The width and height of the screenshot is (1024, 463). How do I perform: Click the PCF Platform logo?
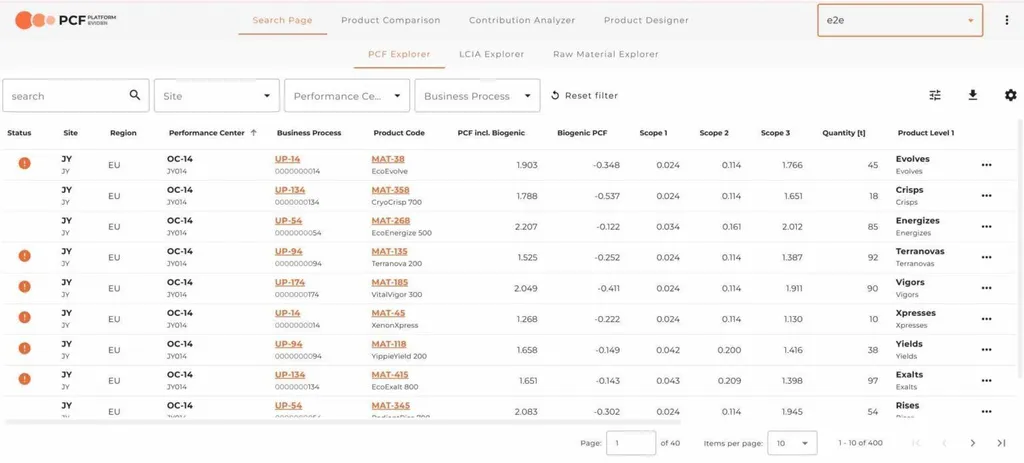(65, 20)
